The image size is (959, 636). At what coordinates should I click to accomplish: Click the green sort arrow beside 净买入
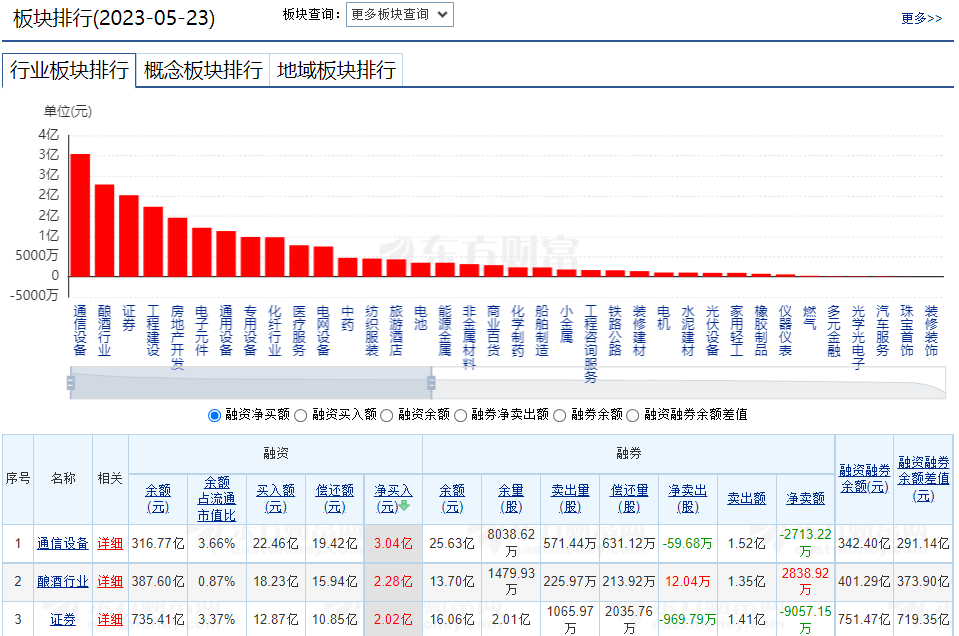click(405, 506)
